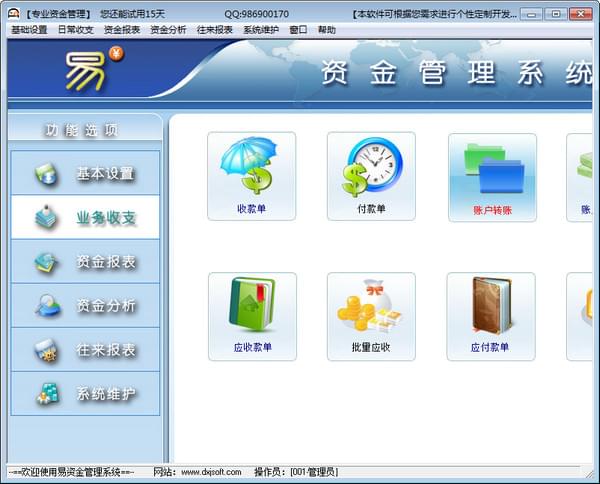Open the 日常收支 menu
This screenshot has width=600, height=484.
[x=75, y=30]
